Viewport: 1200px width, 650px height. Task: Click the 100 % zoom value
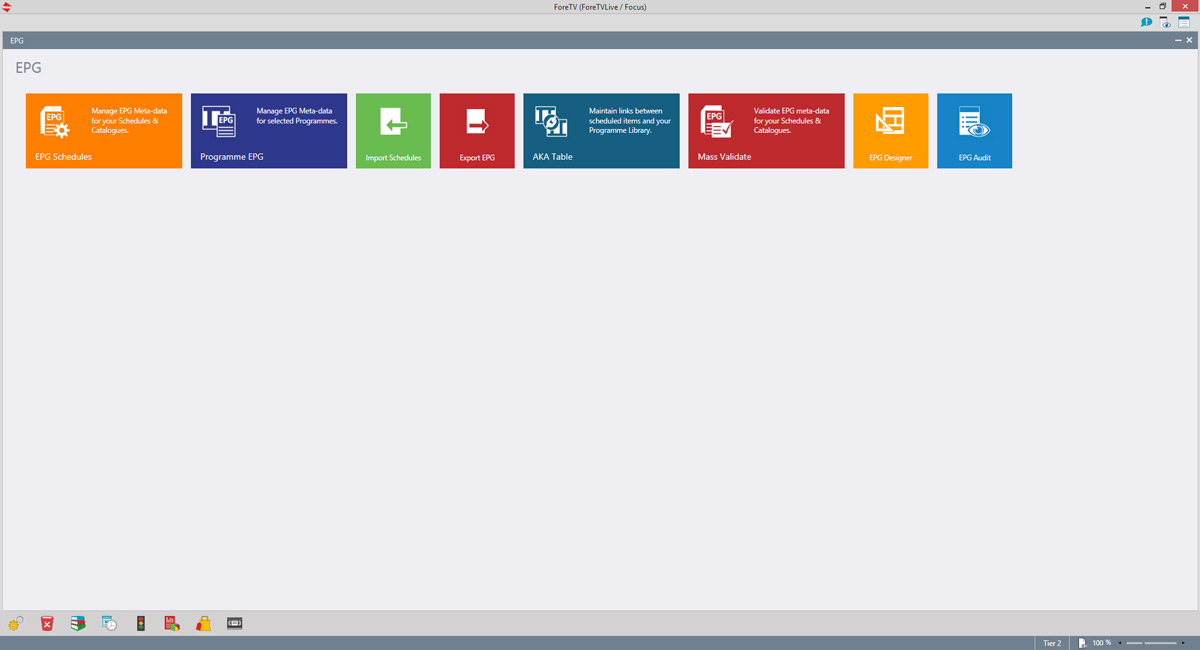1101,643
